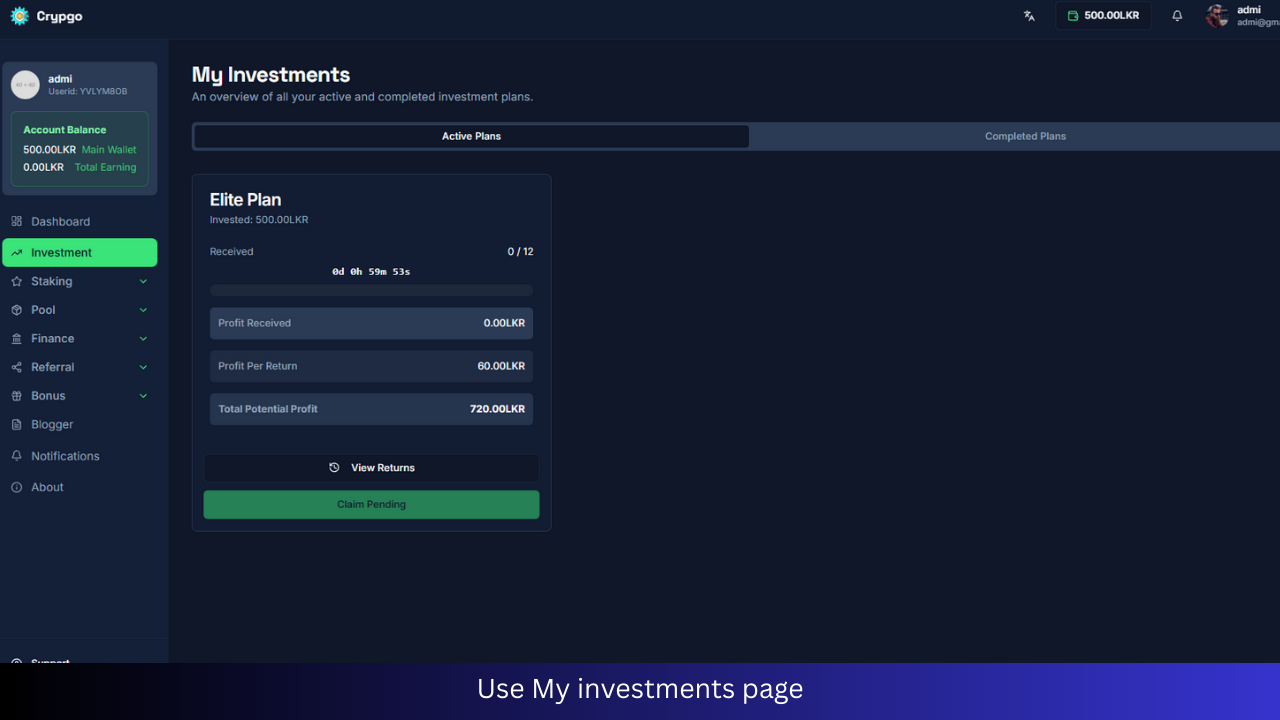Open the Notifications sidebar entry

coord(65,456)
